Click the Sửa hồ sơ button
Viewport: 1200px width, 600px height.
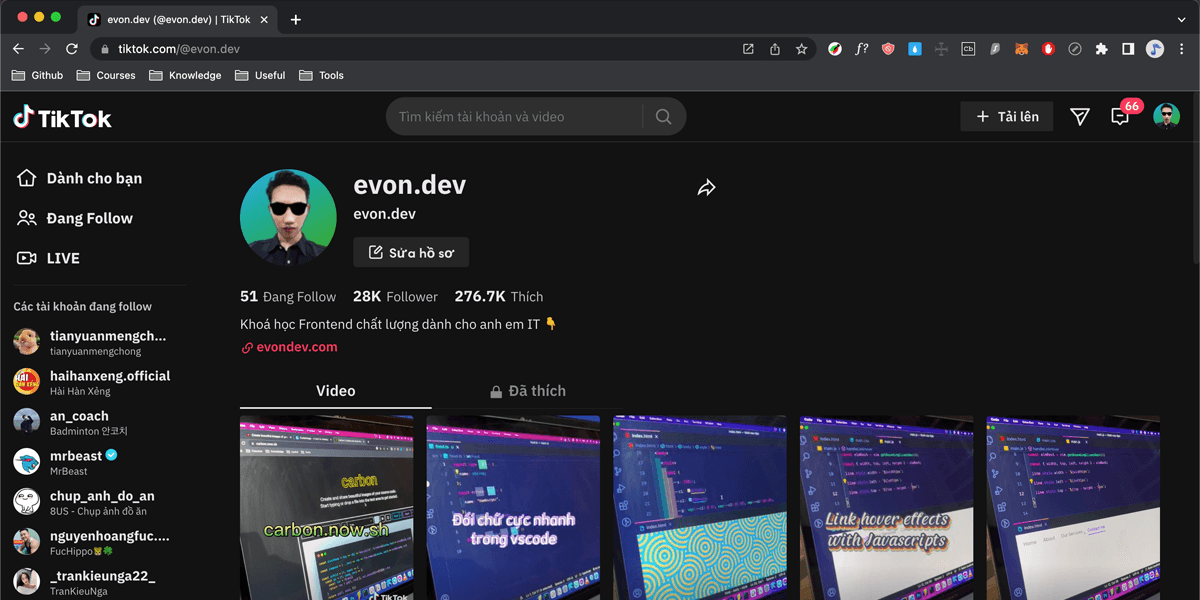(411, 253)
